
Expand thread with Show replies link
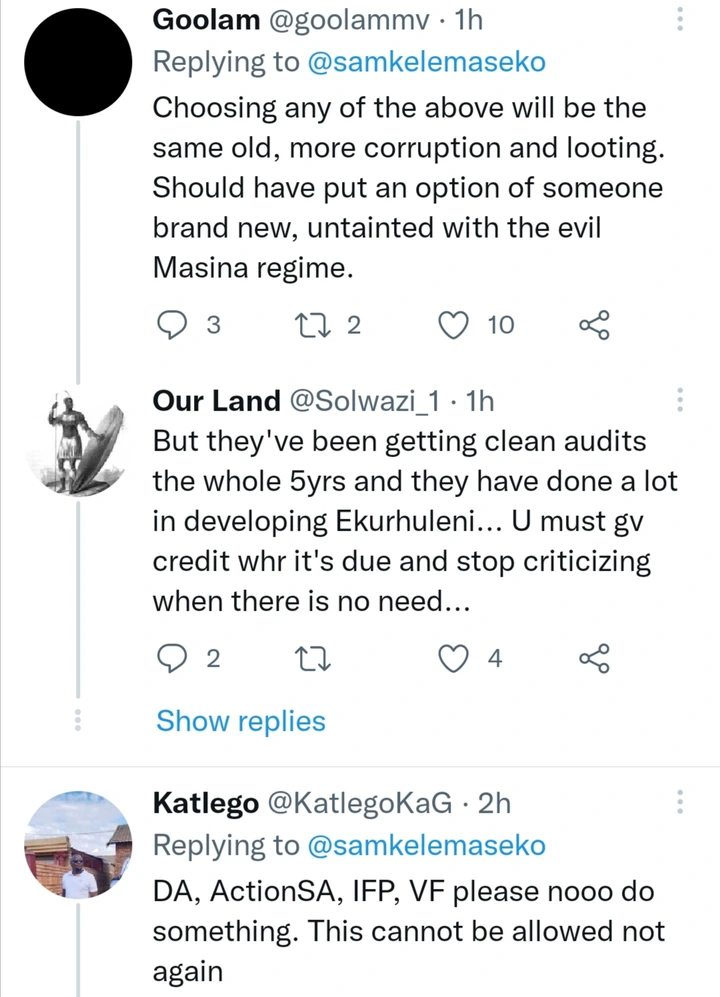(240, 721)
